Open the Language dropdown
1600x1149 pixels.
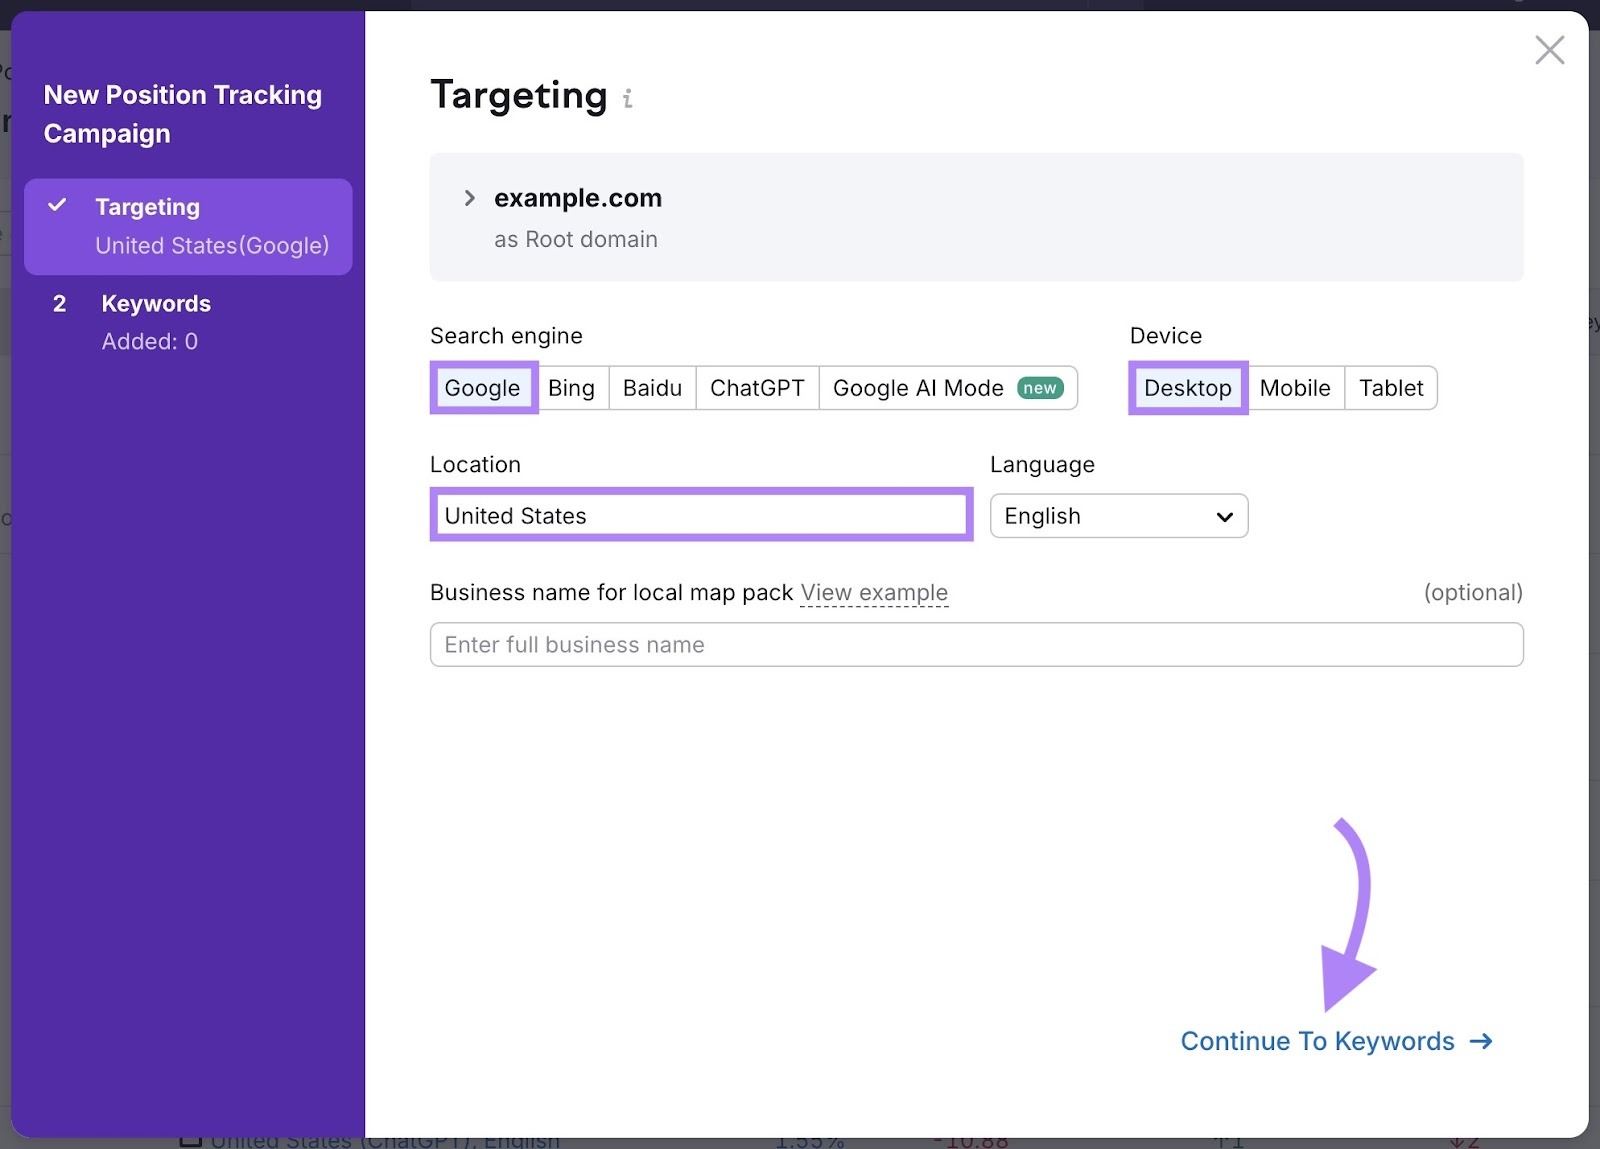point(1118,516)
